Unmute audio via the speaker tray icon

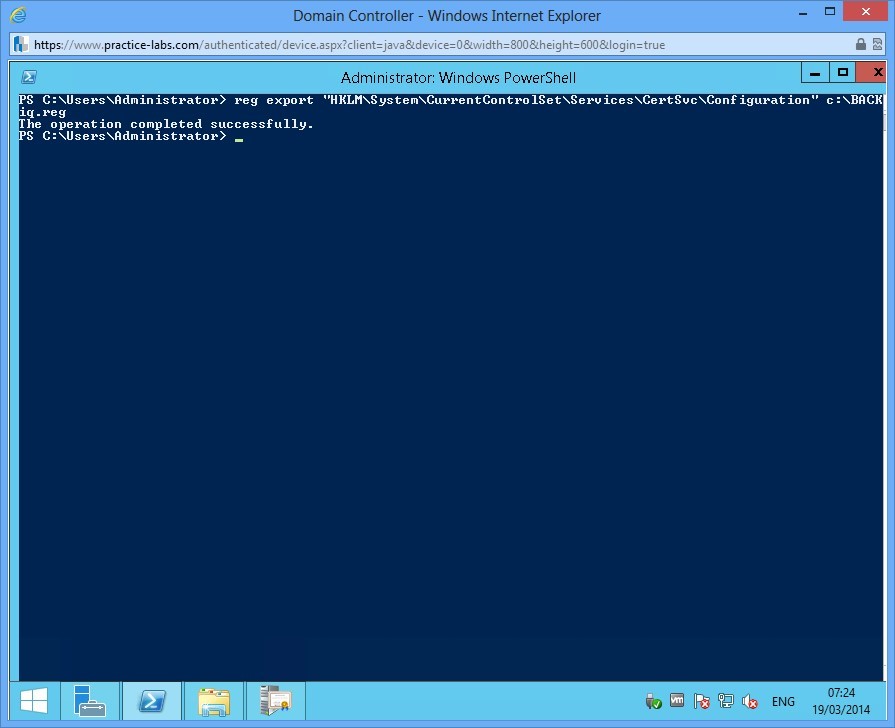point(750,701)
